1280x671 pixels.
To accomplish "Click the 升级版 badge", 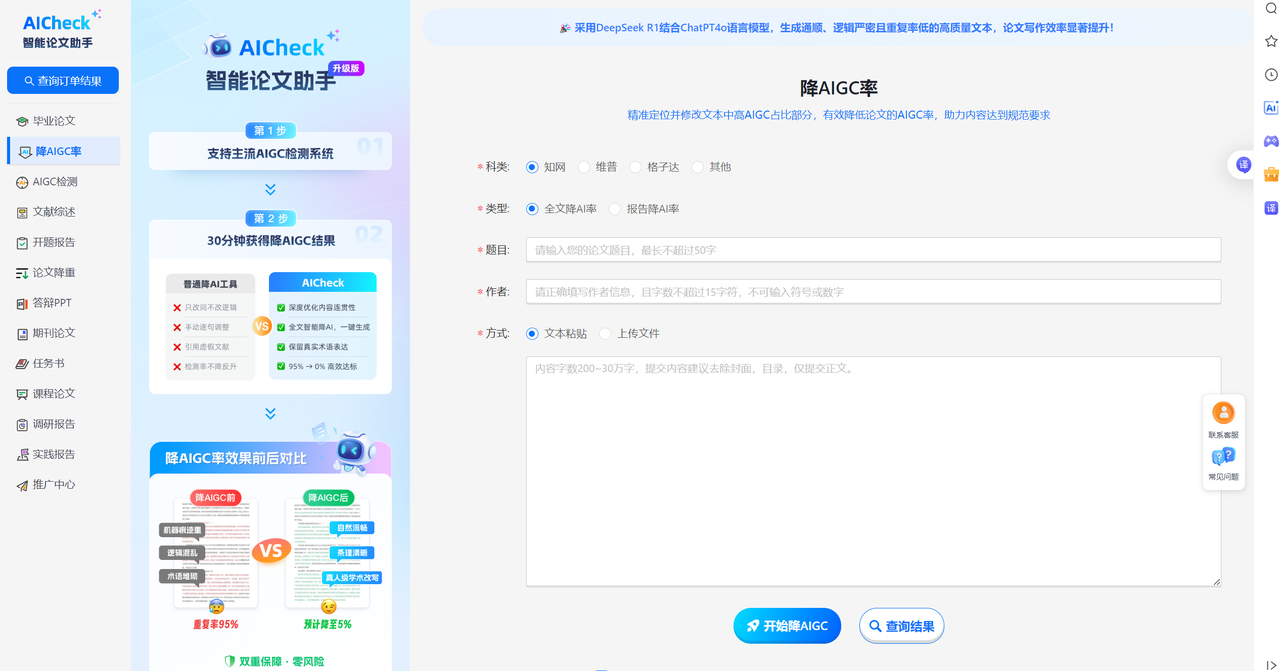I will (347, 69).
